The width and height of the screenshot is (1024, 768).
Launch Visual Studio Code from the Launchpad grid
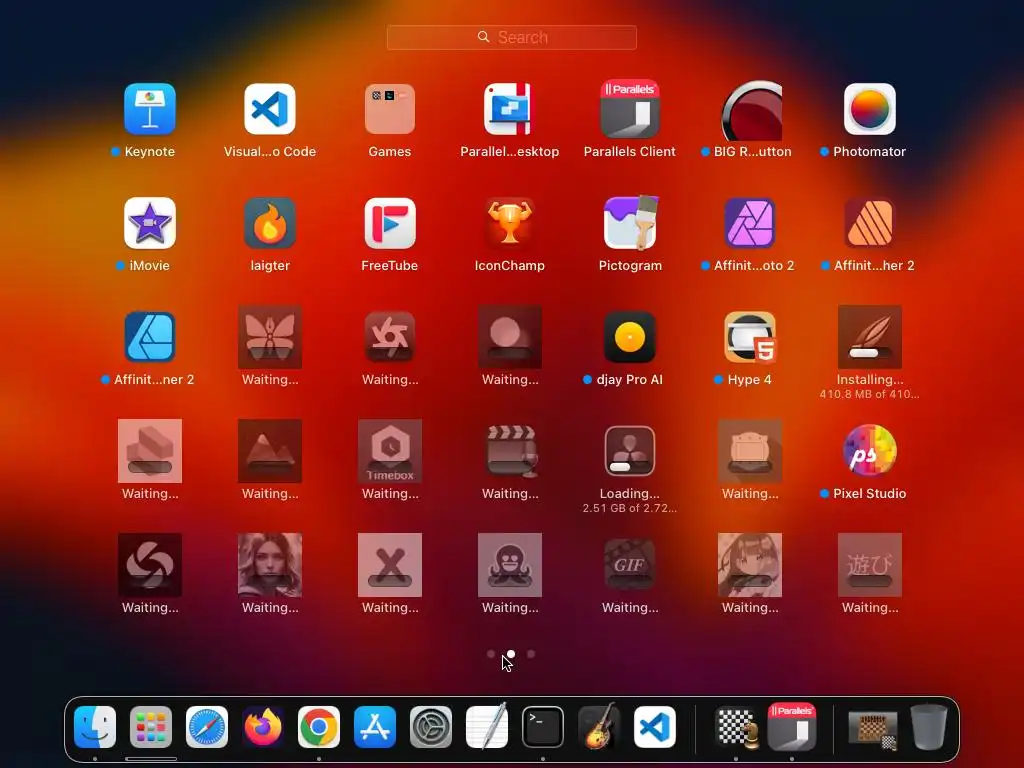(270, 109)
